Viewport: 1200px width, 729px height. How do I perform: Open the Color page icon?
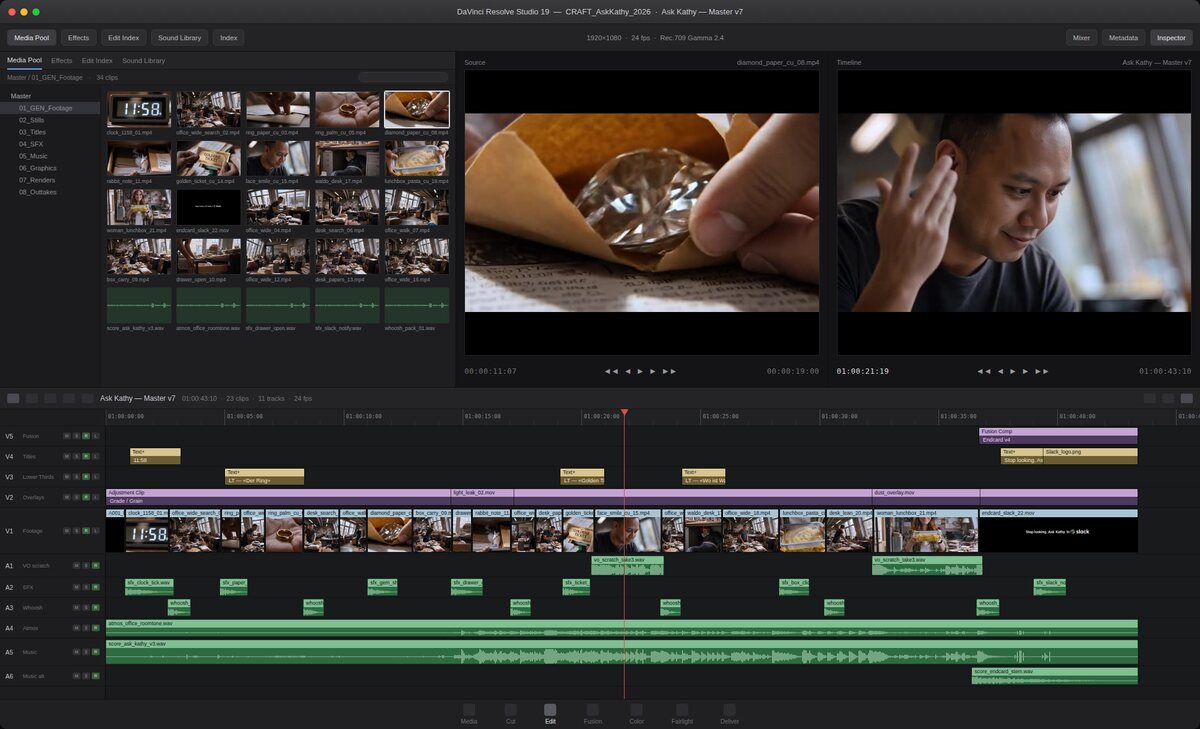tap(636, 710)
